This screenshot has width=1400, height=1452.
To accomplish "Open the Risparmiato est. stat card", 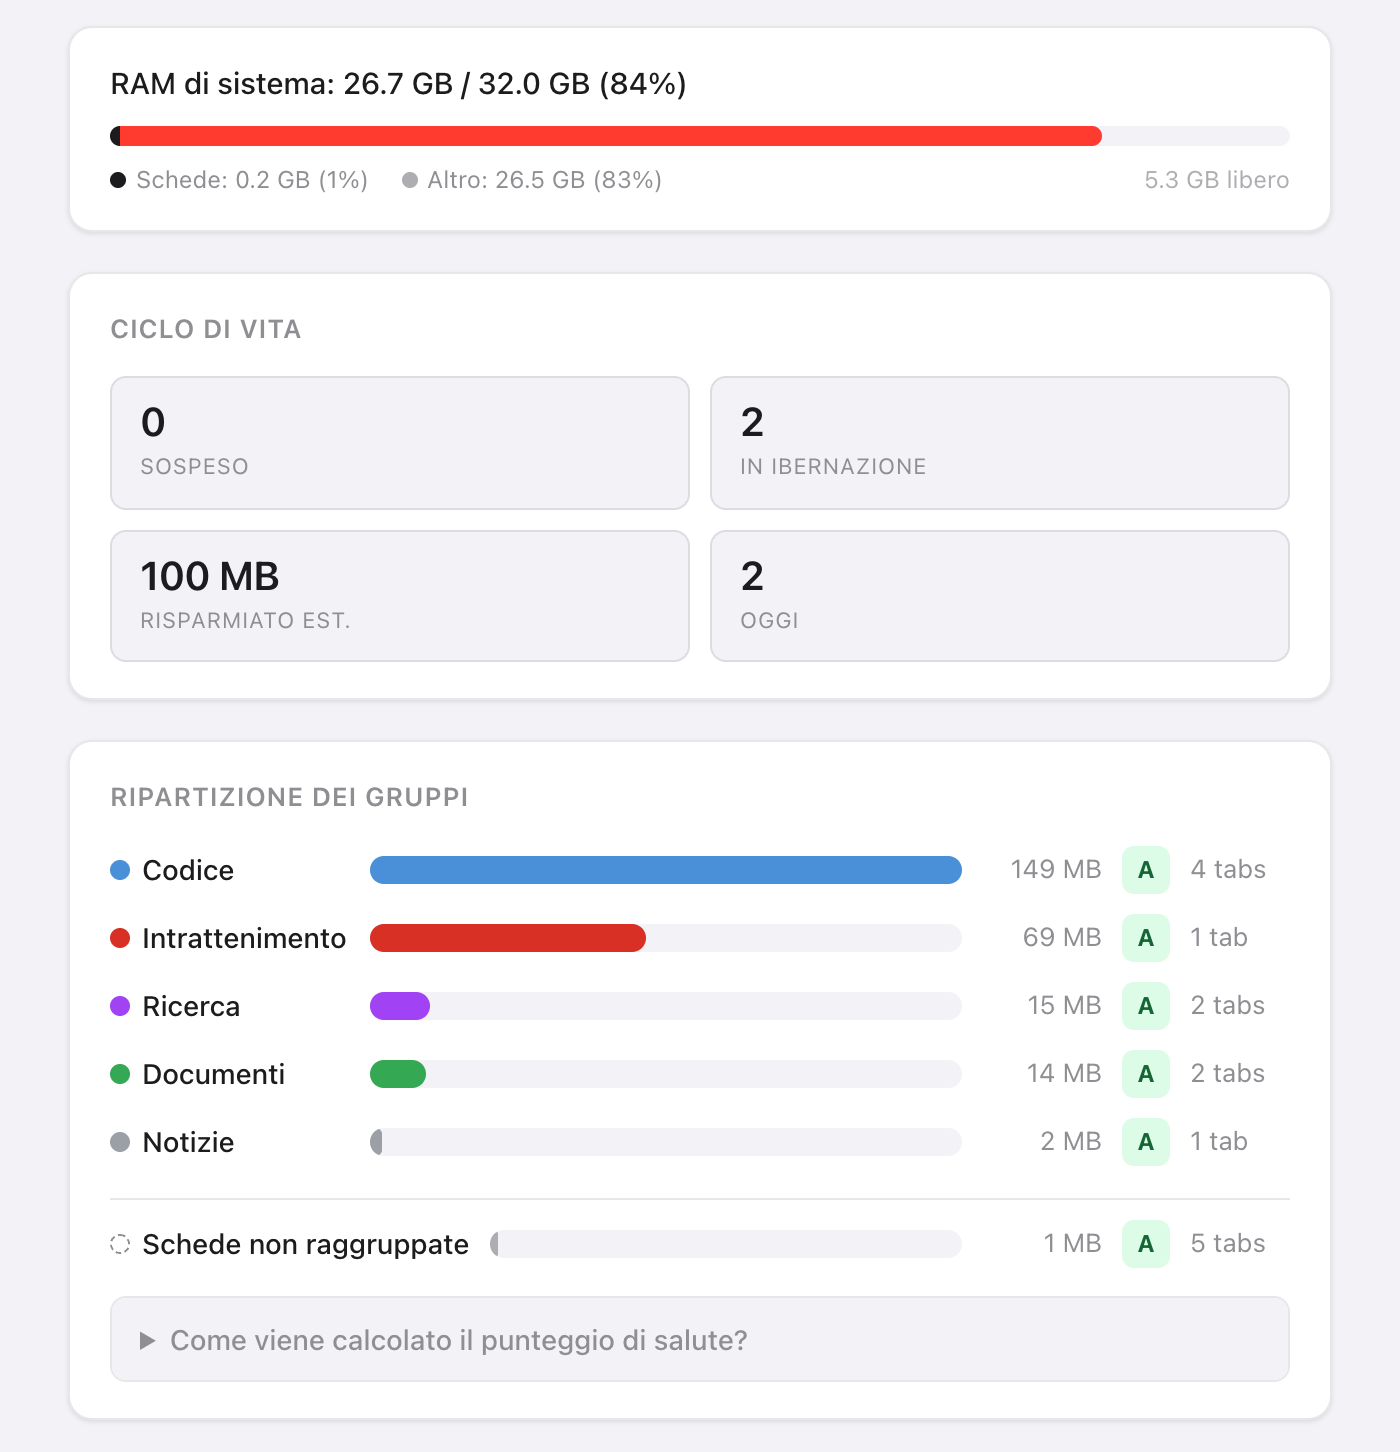I will [400, 596].
